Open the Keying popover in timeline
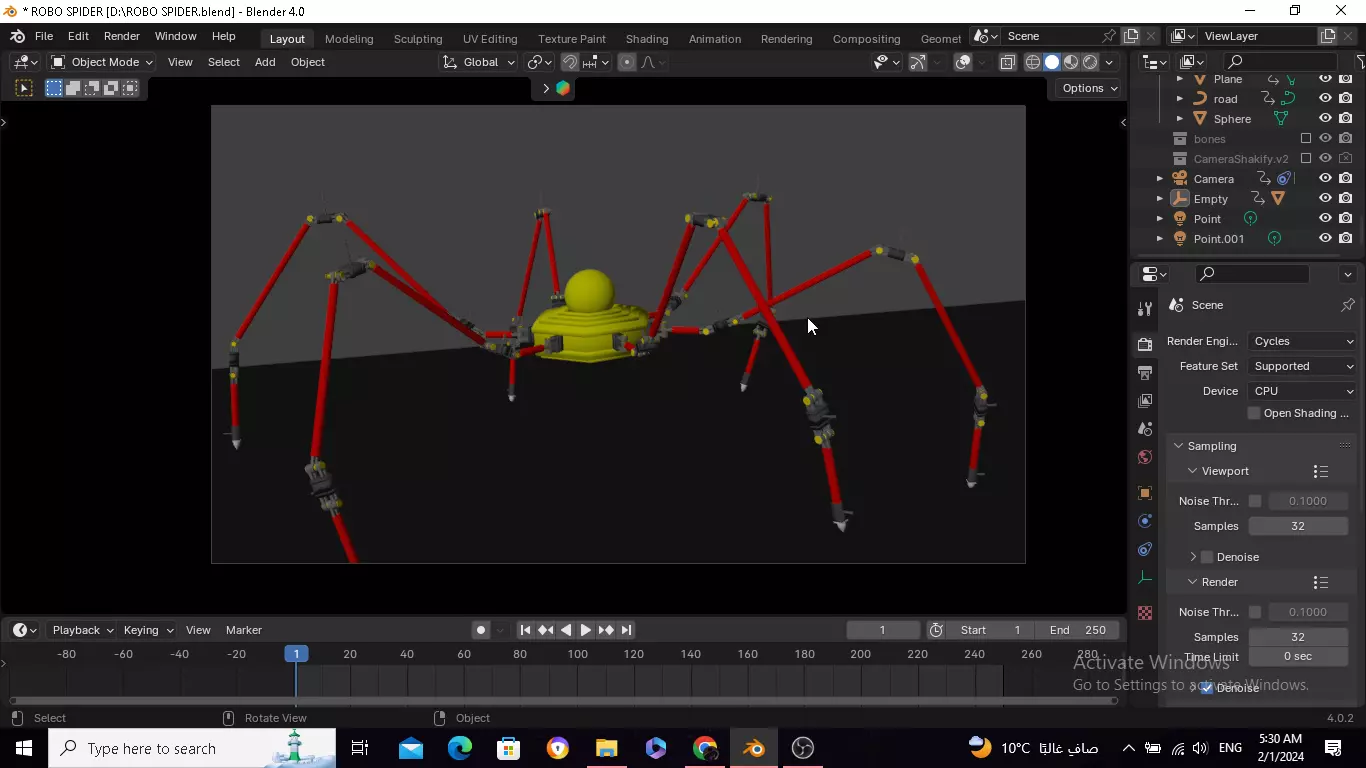Viewport: 1366px width, 768px height. click(x=147, y=630)
